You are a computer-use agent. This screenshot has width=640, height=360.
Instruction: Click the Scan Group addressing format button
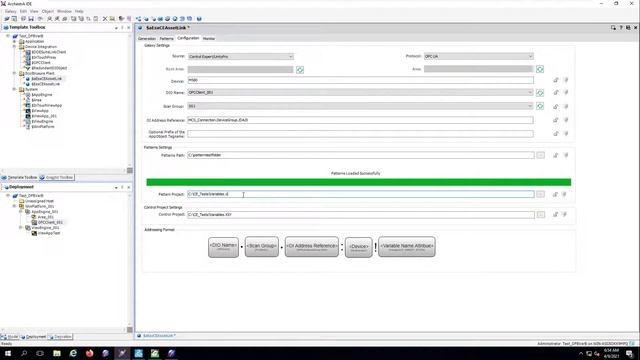tap(262, 247)
